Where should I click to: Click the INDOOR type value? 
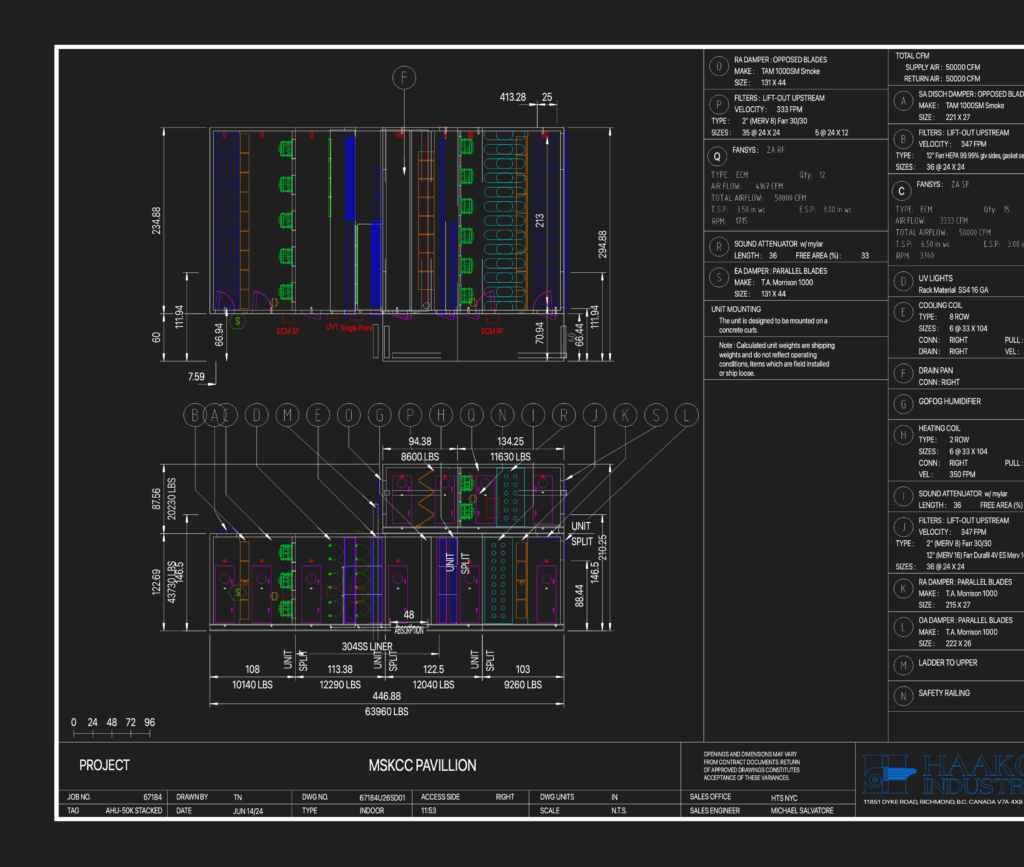pyautogui.click(x=372, y=811)
